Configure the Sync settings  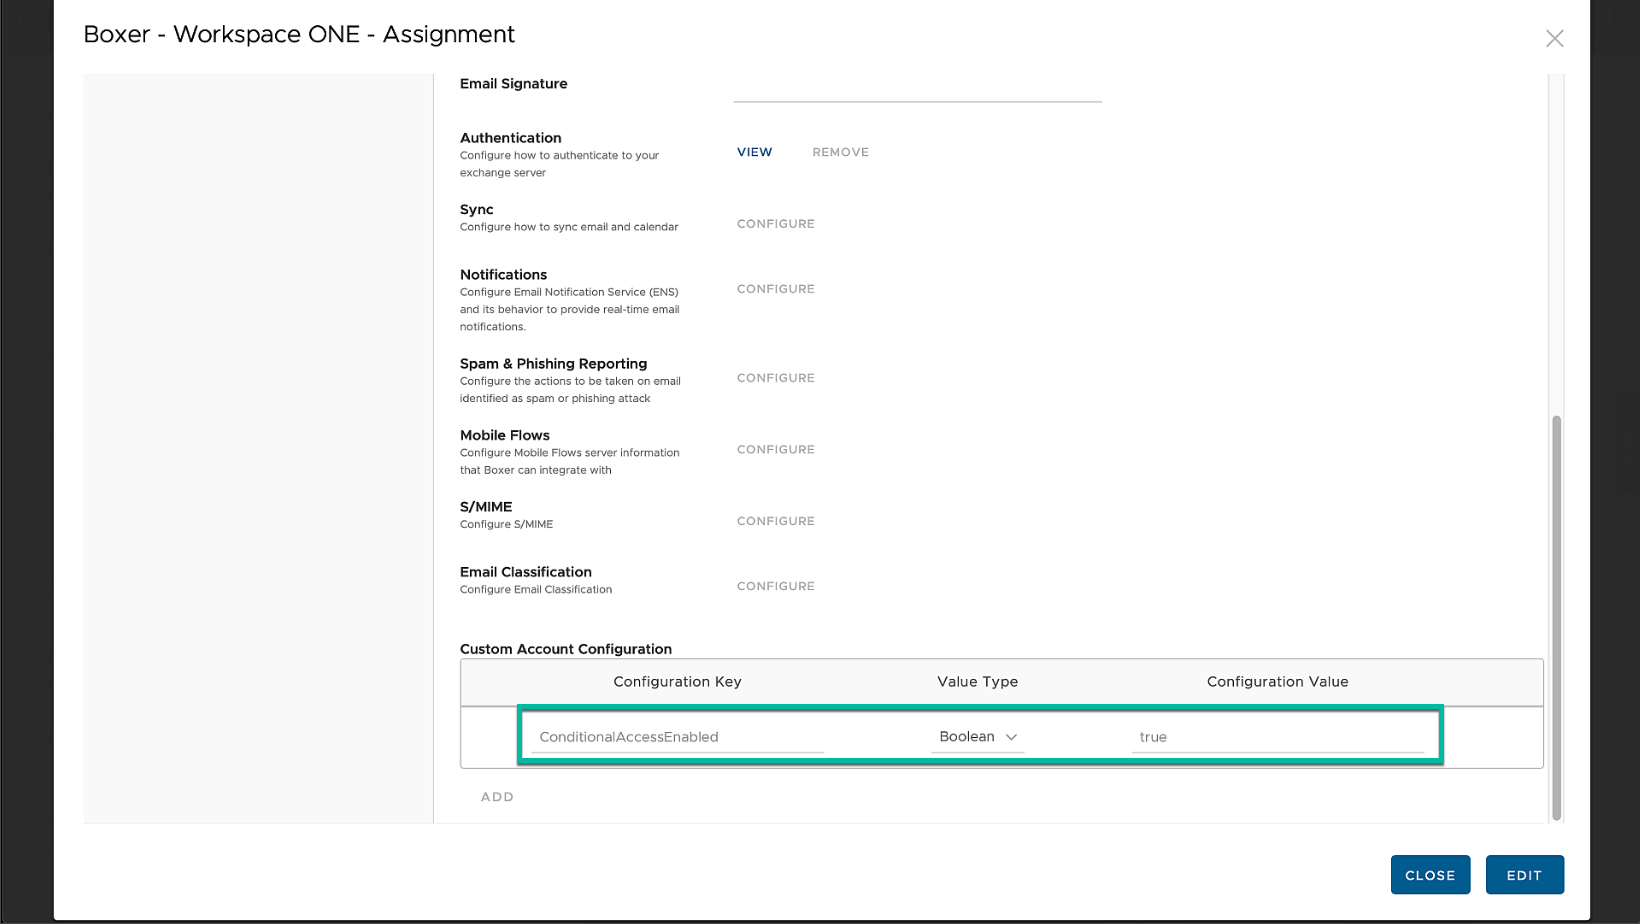[775, 224]
